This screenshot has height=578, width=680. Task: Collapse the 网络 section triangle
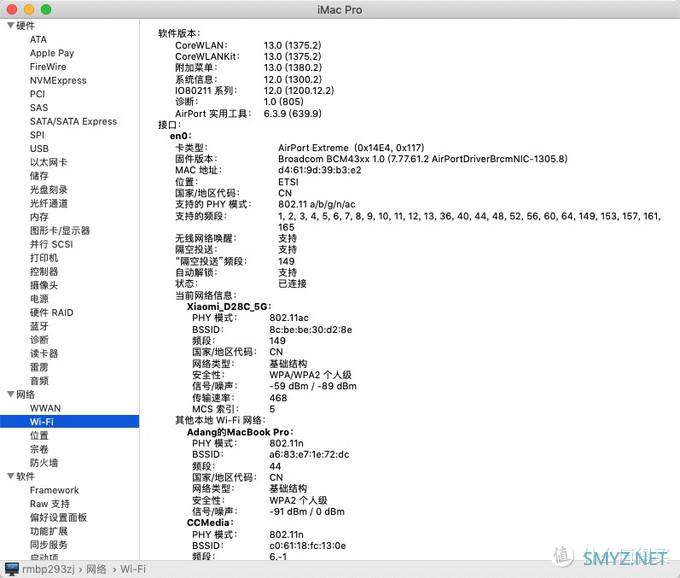[10, 394]
